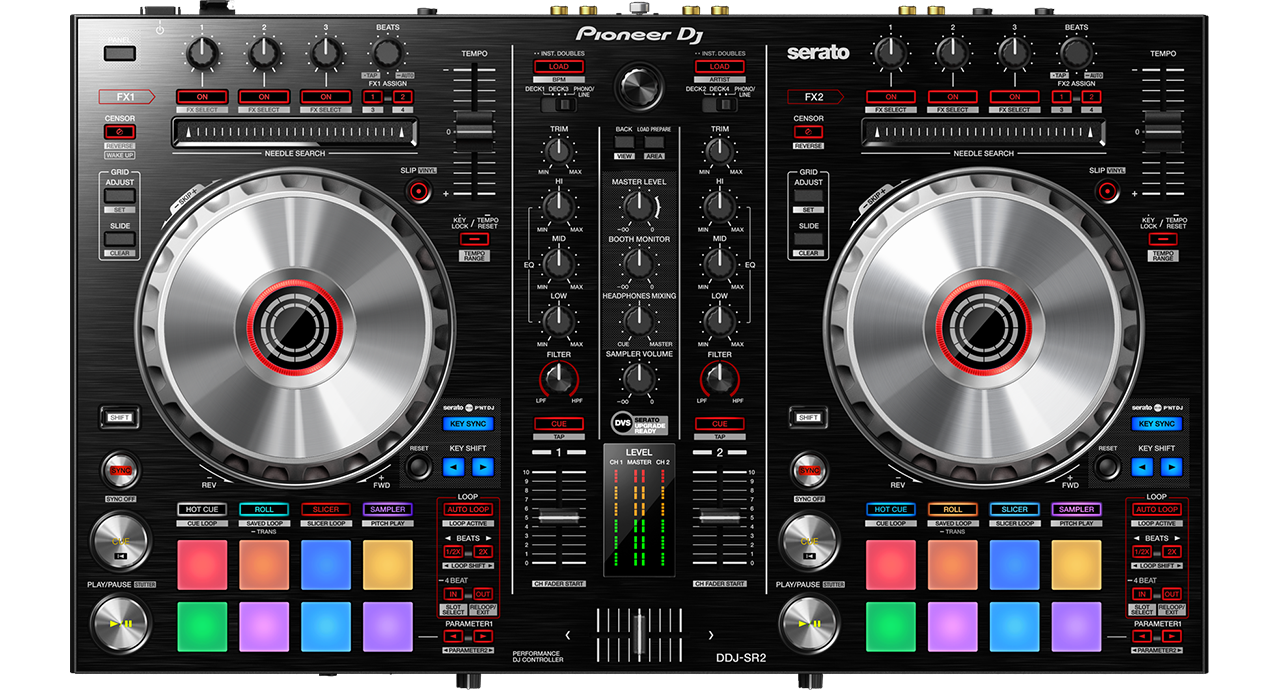Switch right deck pads to SAMPLER mode
The image size is (1280, 690).
(x=1076, y=509)
